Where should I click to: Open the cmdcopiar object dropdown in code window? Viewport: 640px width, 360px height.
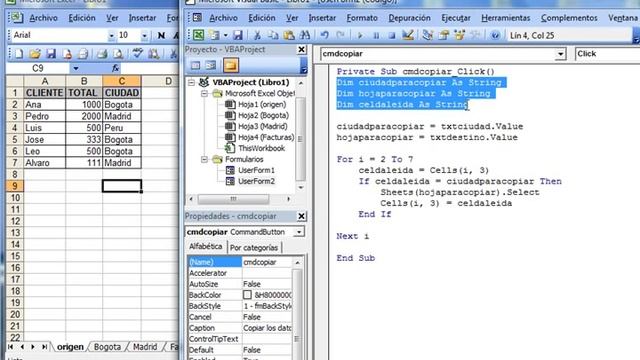(x=561, y=54)
